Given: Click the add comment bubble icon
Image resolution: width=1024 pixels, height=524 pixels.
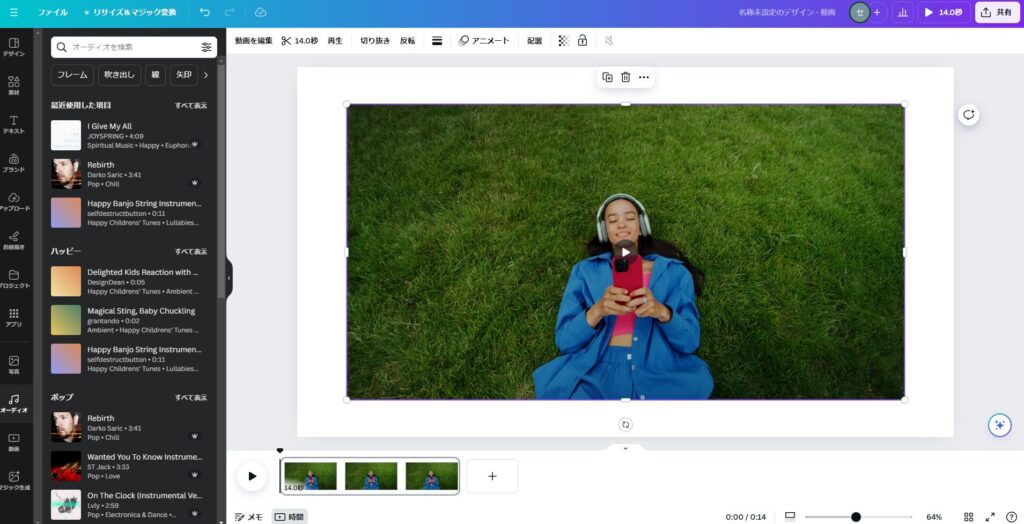Looking at the screenshot, I should pyautogui.click(x=968, y=115).
